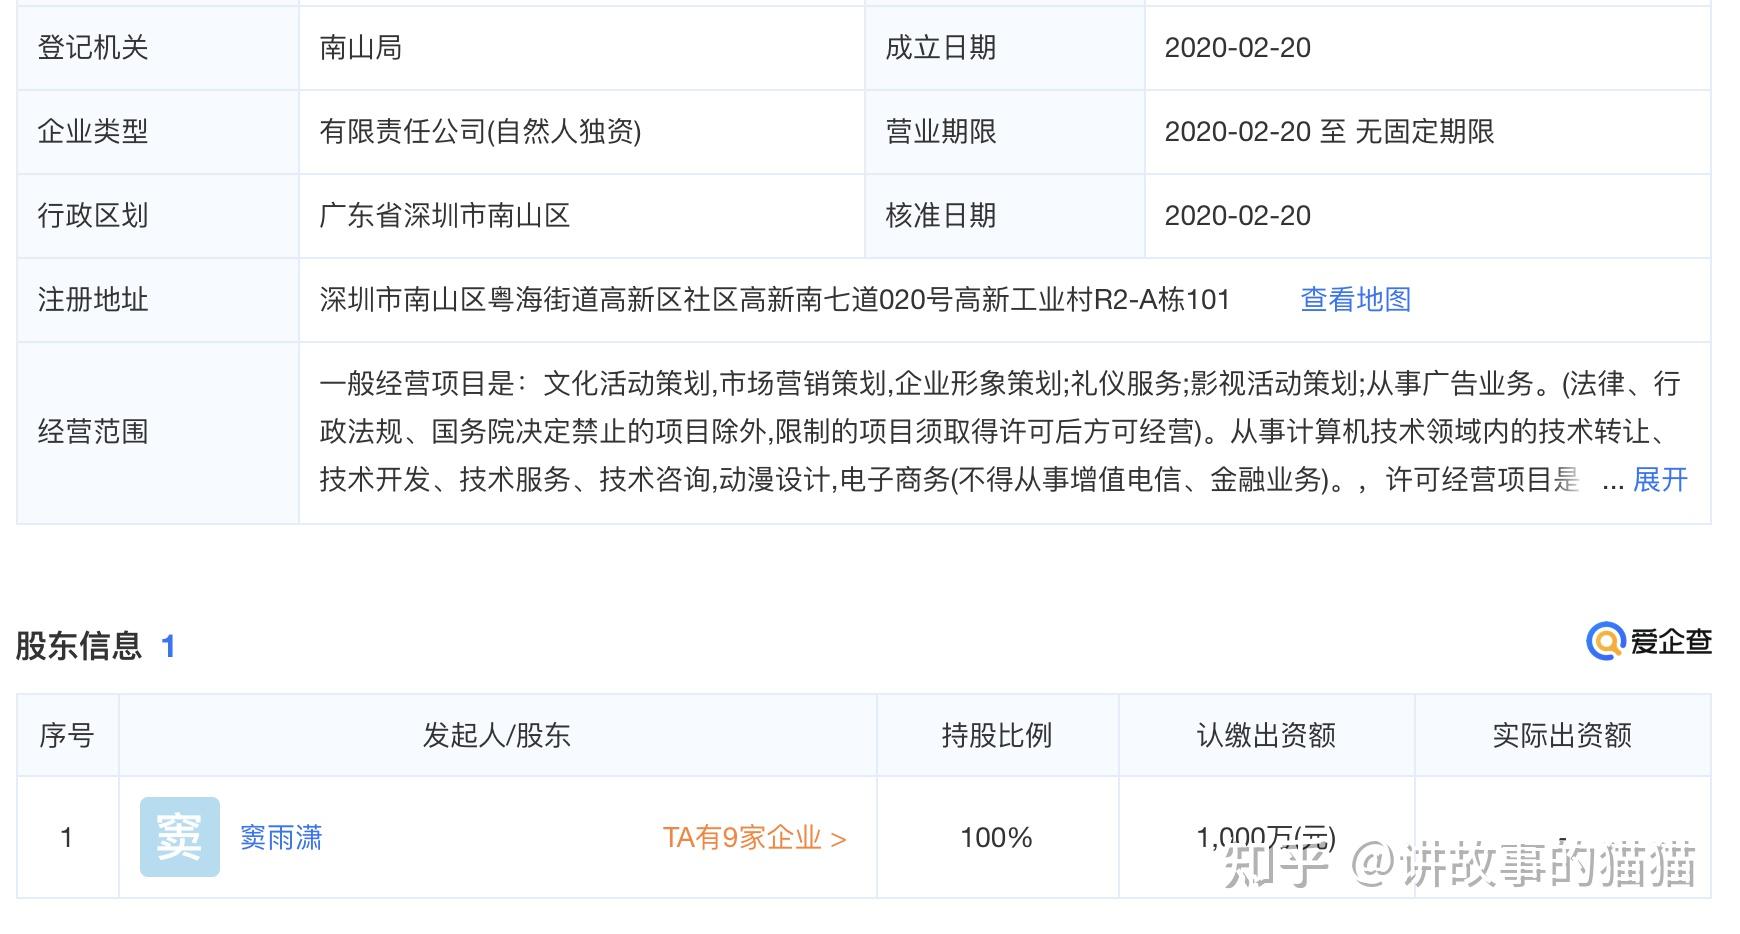
Task: Click the 发起人/股东 column header
Action: coord(497,734)
